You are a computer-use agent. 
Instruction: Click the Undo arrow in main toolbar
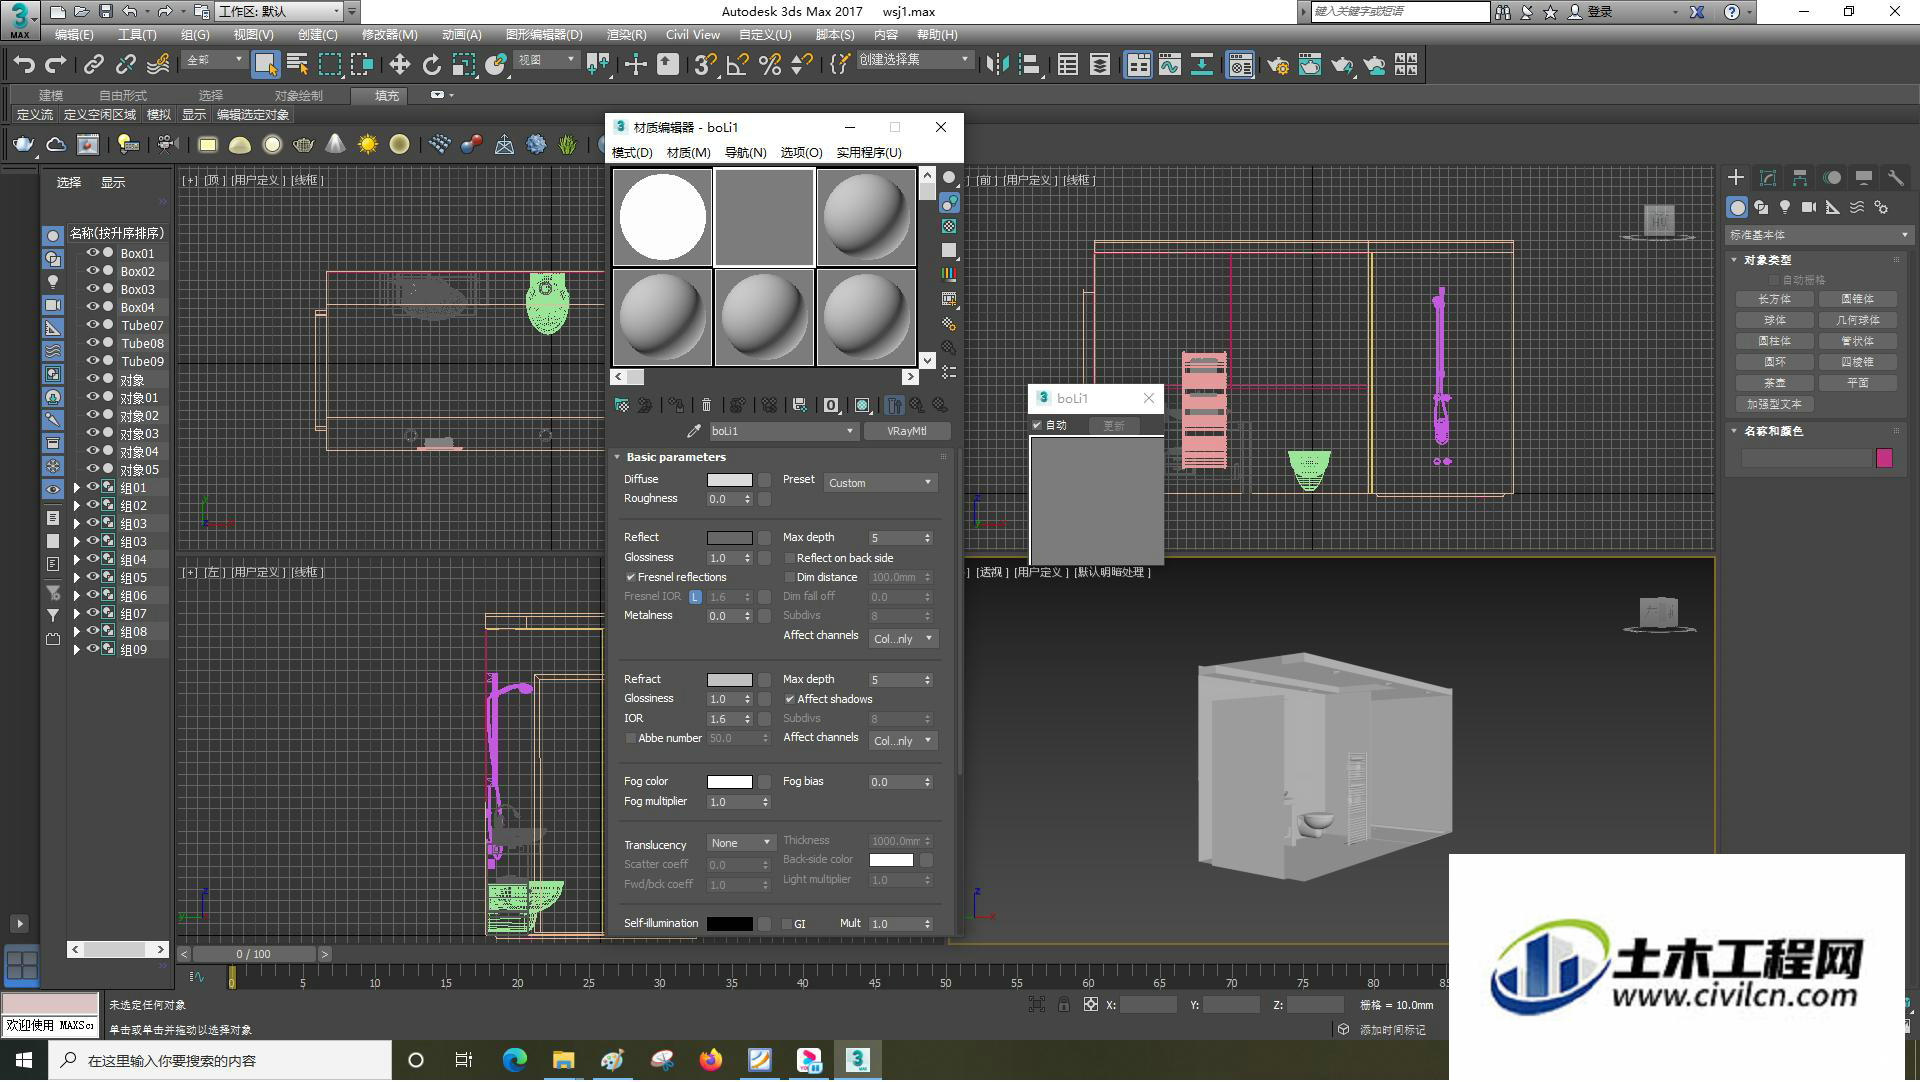click(x=23, y=65)
